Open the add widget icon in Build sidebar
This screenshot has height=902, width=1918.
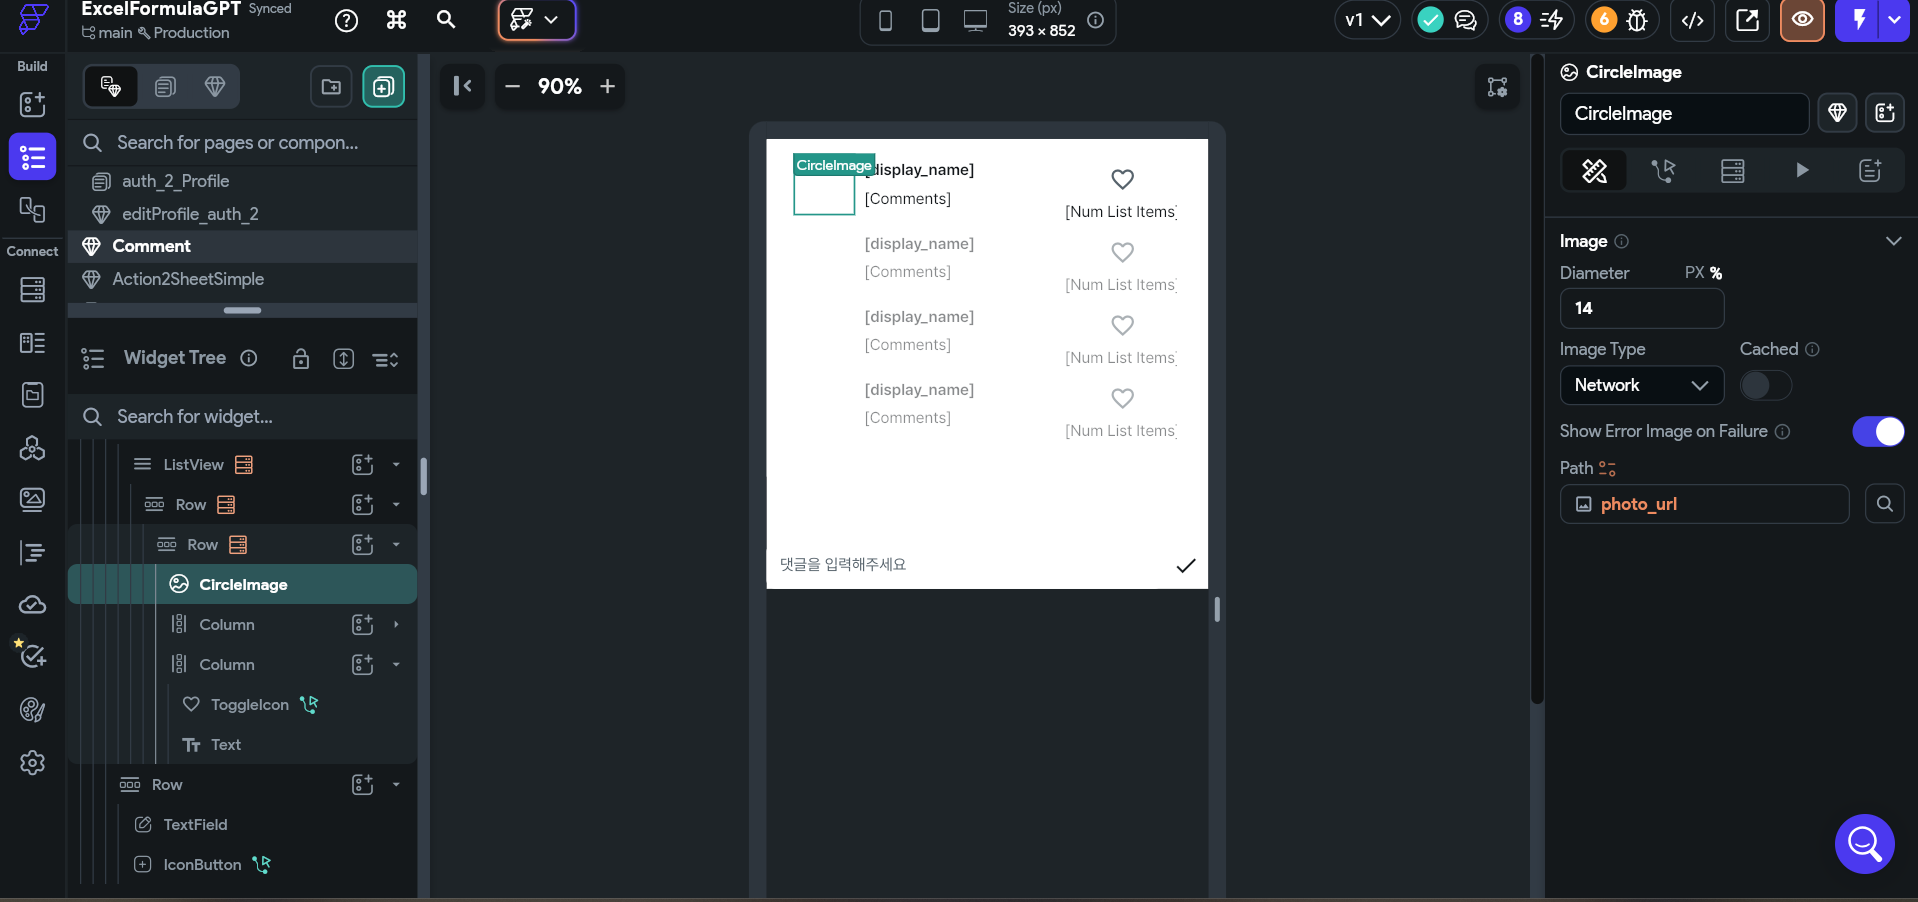click(x=32, y=104)
